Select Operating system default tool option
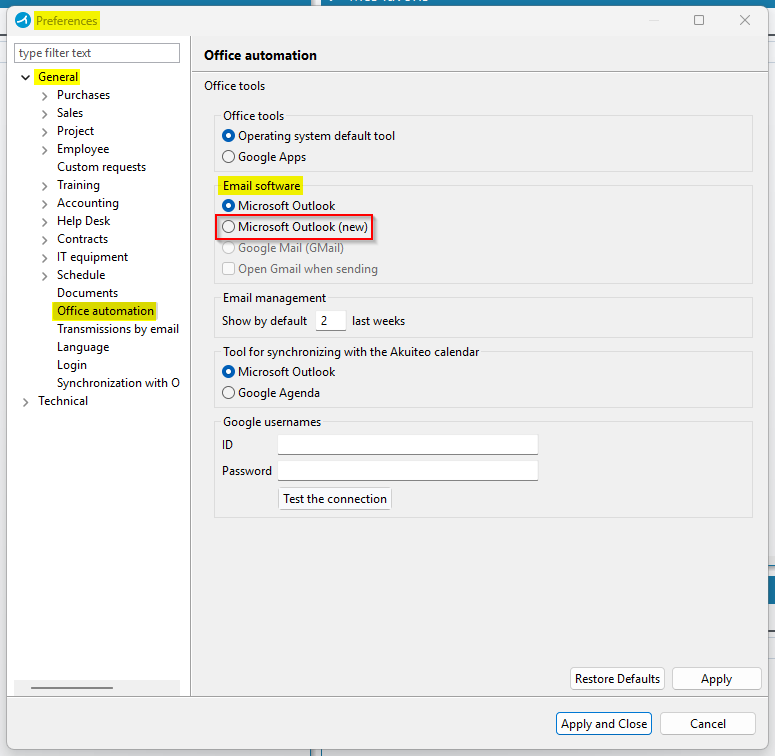Screen dimensions: 775x756 point(229,136)
